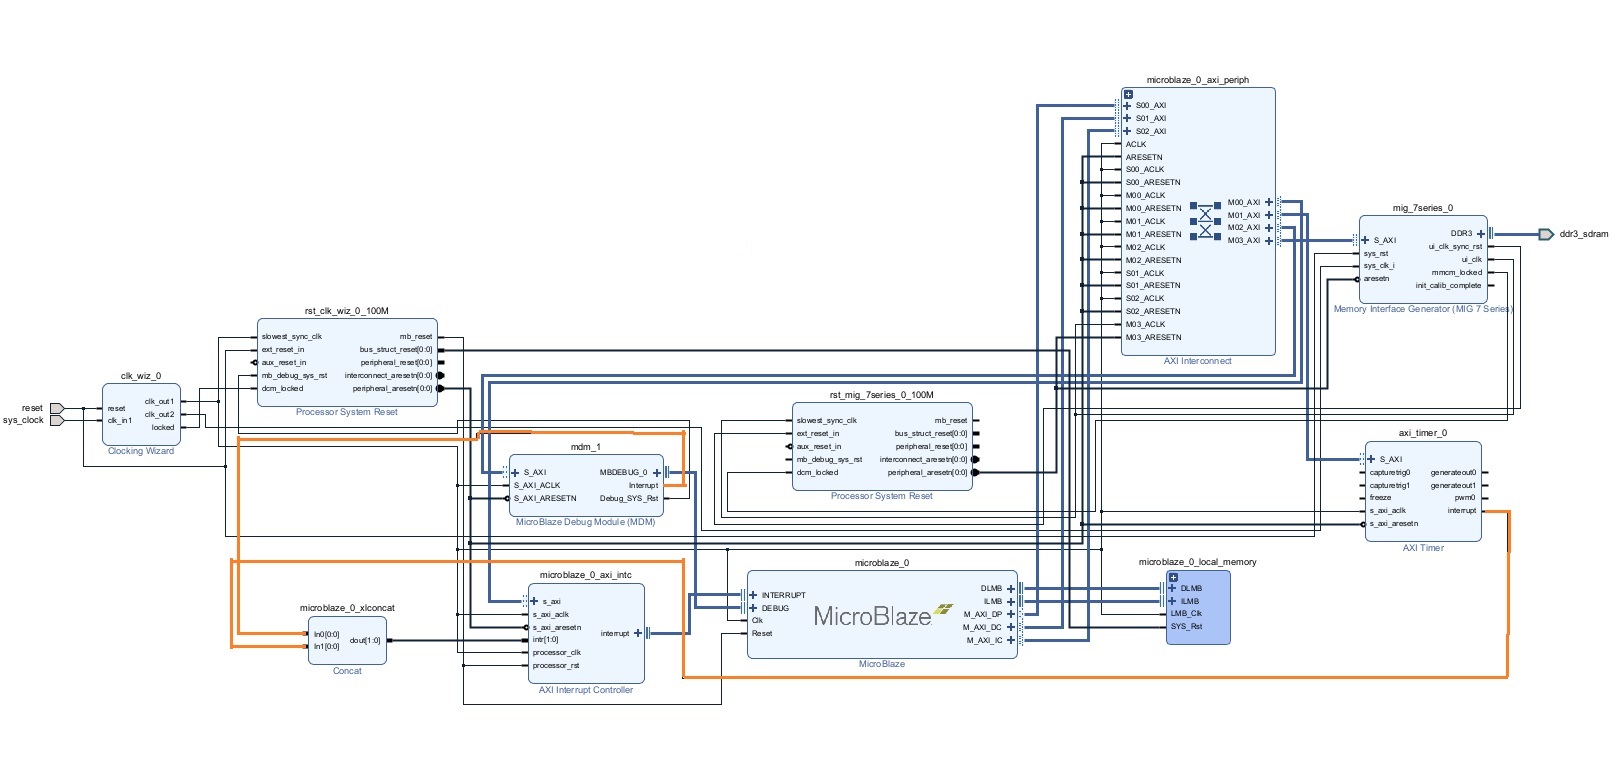The image size is (1613, 779).
Task: Expand the microblaze_0_local_memory hierarchy icon
Action: click(1173, 577)
